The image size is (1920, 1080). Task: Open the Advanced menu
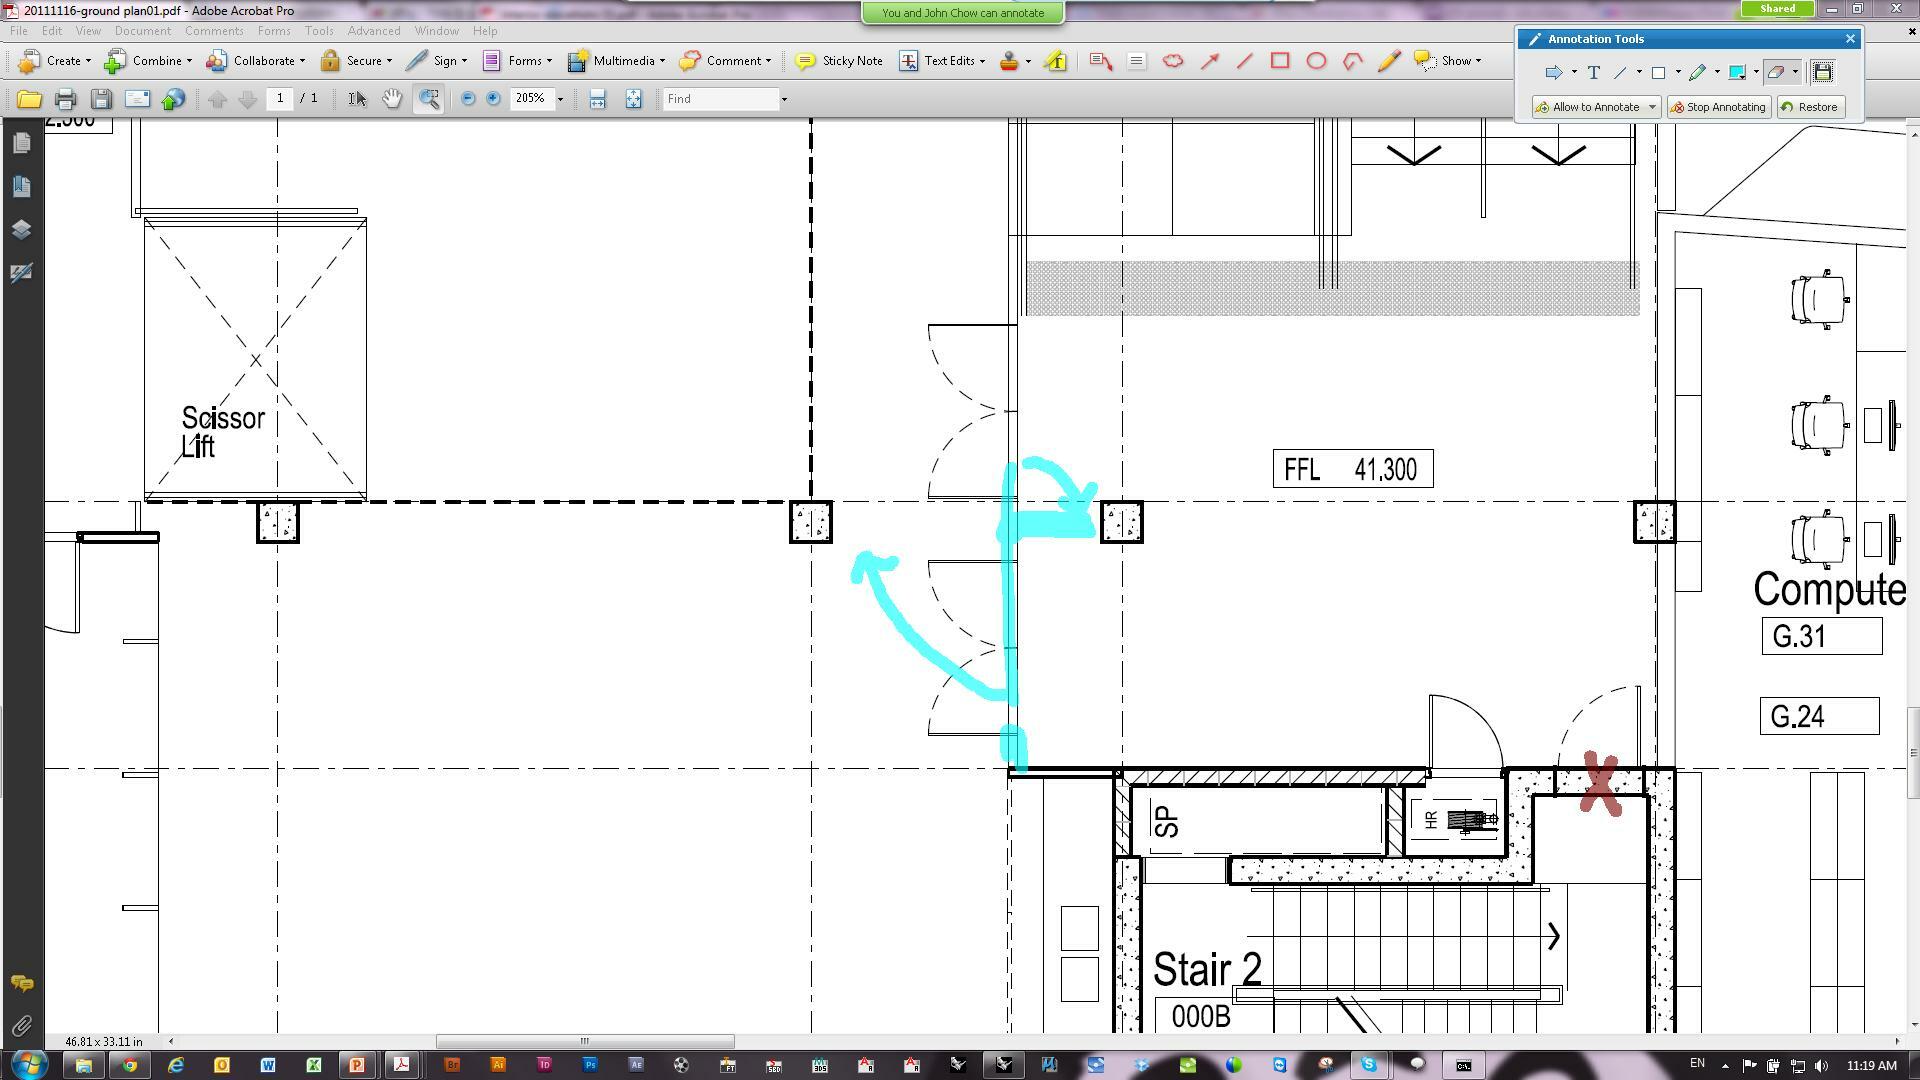tap(374, 31)
